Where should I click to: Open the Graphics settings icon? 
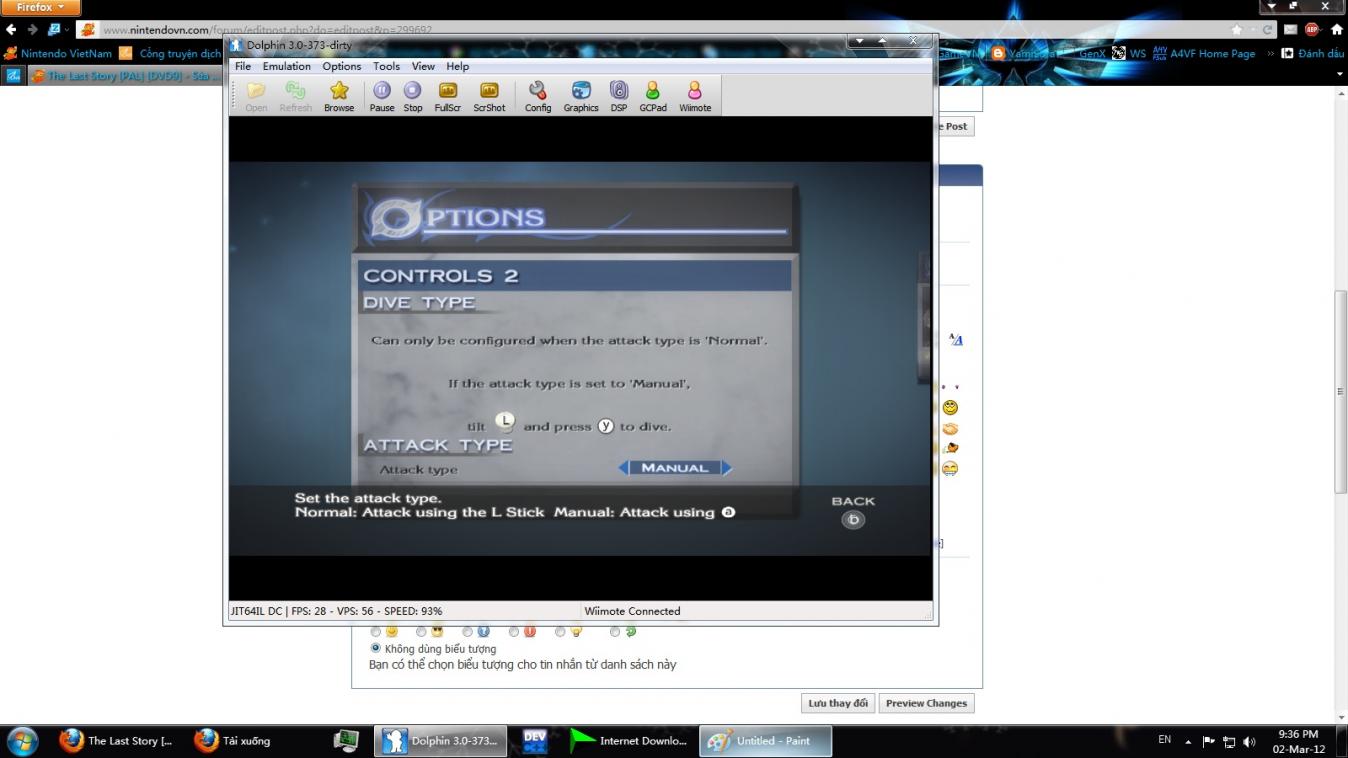(581, 96)
